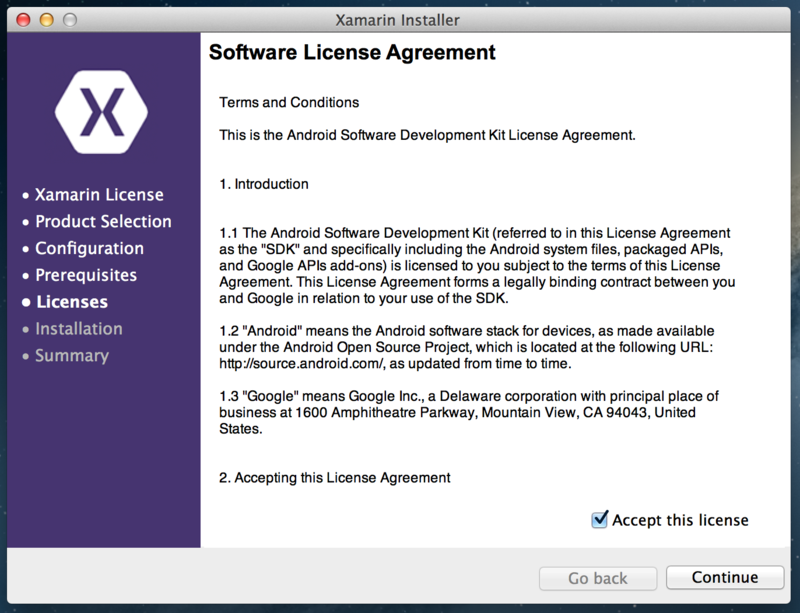Click paragraph 1.3 defining Google Inc.
The height and width of the screenshot is (613, 800).
[469, 412]
